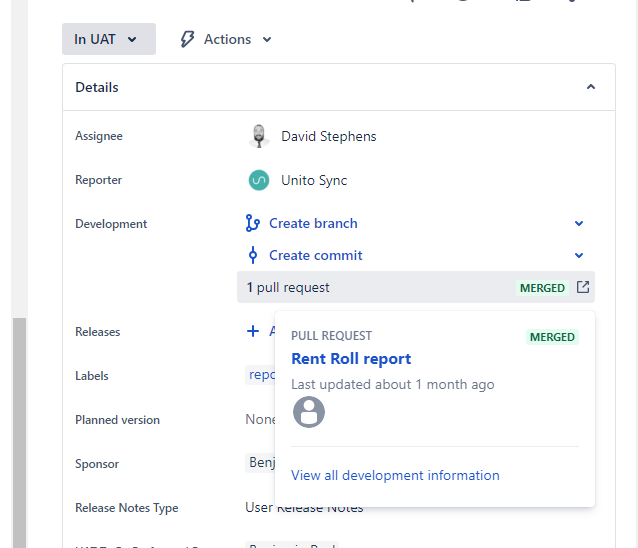The image size is (638, 548).
Task: Click the Assignee field label
Action: [x=98, y=136]
